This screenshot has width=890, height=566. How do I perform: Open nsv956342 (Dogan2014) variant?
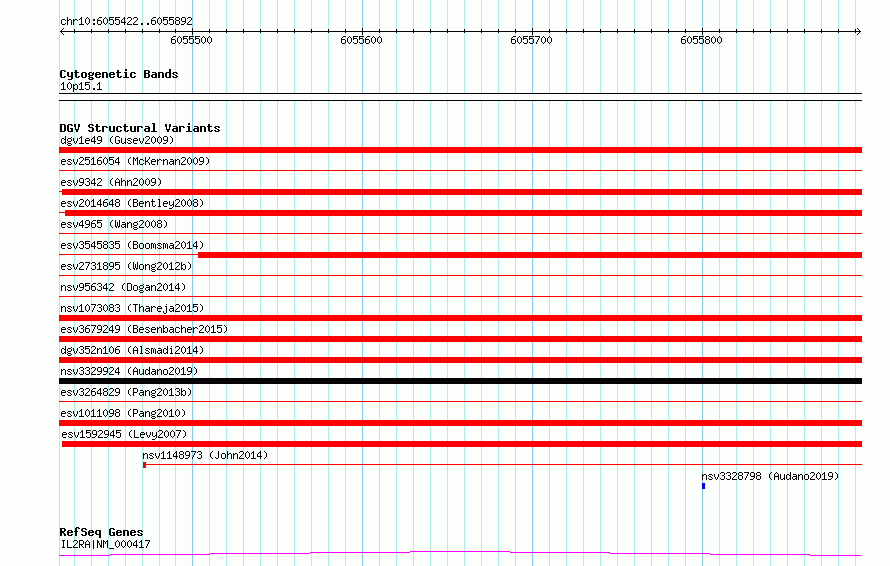tap(123, 287)
